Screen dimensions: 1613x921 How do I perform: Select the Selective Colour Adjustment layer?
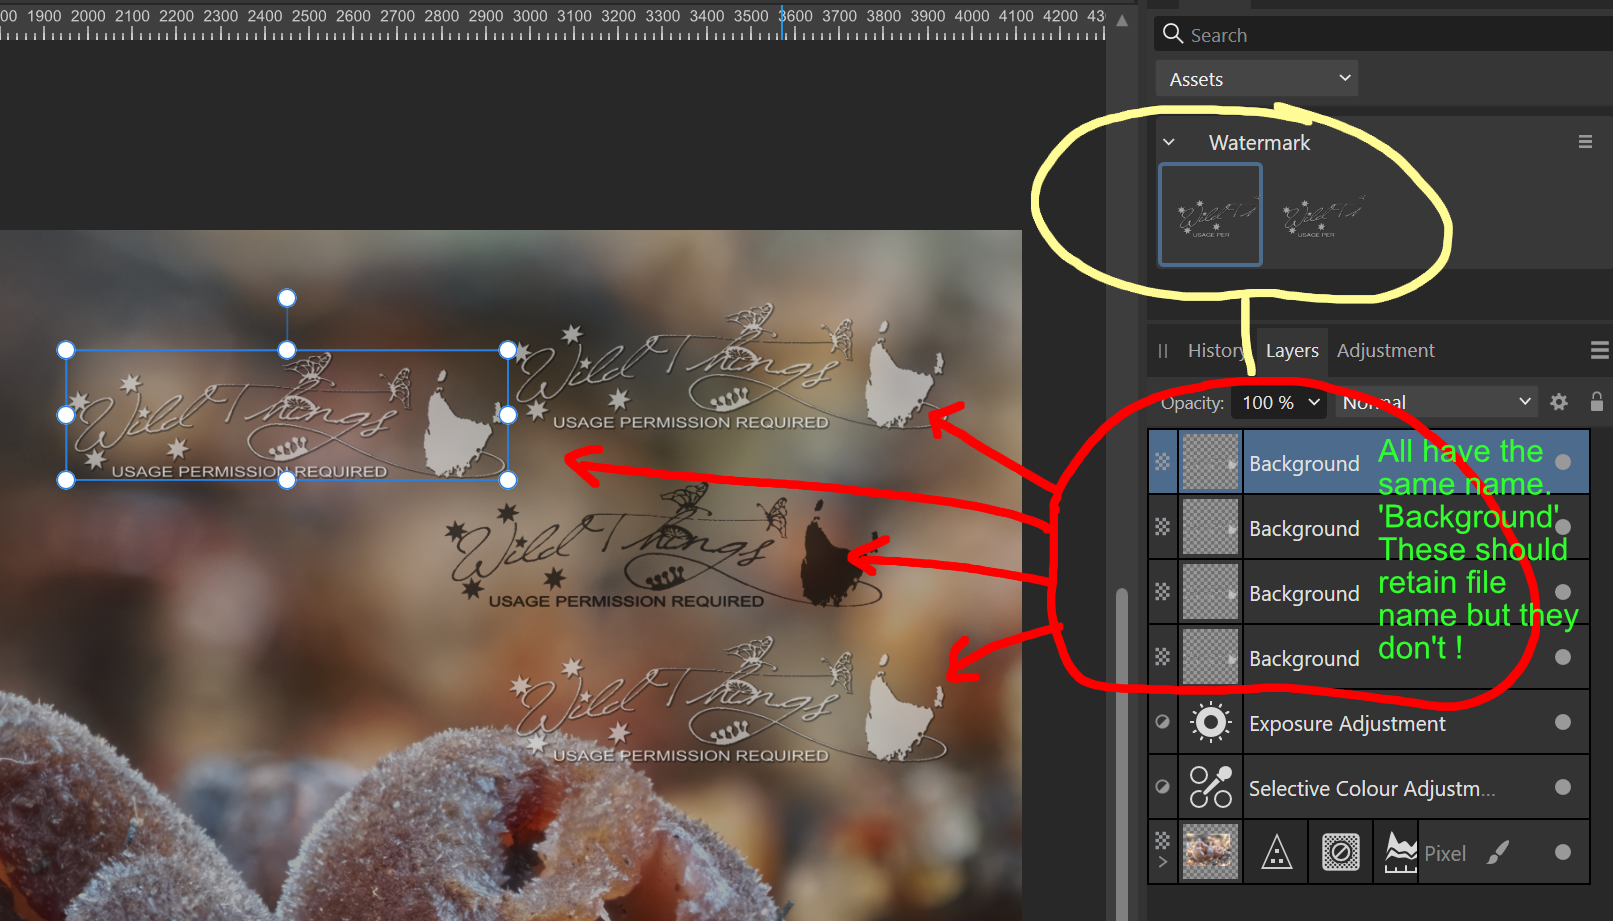point(1369,788)
